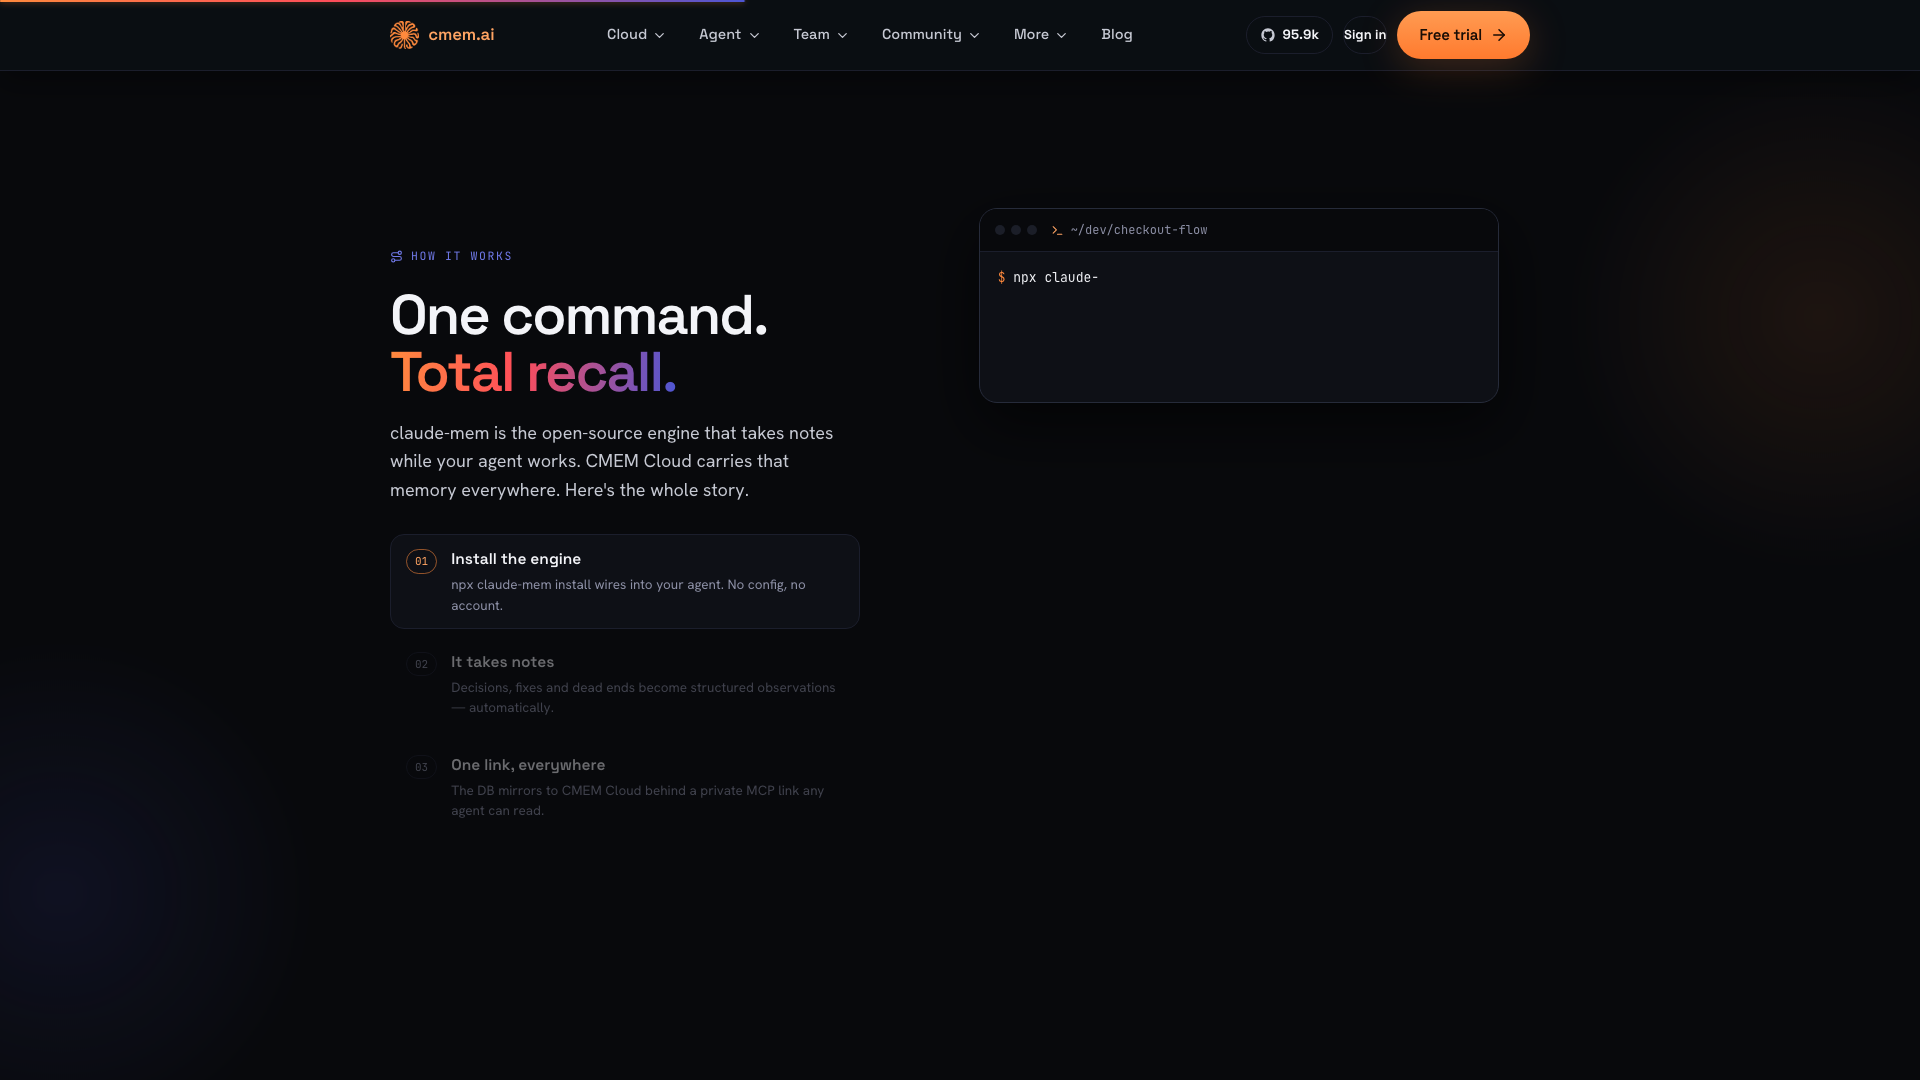
Task: Click the text npx claude-mem install wires description
Action: [x=628, y=595]
